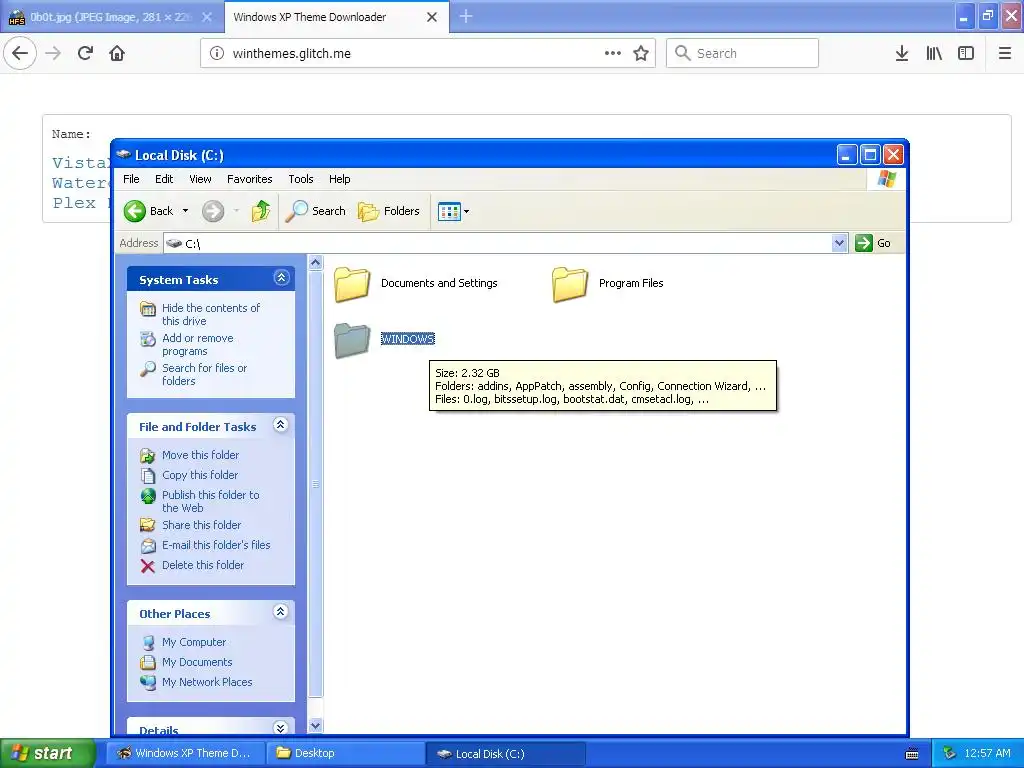The image size is (1024, 768).
Task: Click the WINDOWS folder name label
Action: 408,339
